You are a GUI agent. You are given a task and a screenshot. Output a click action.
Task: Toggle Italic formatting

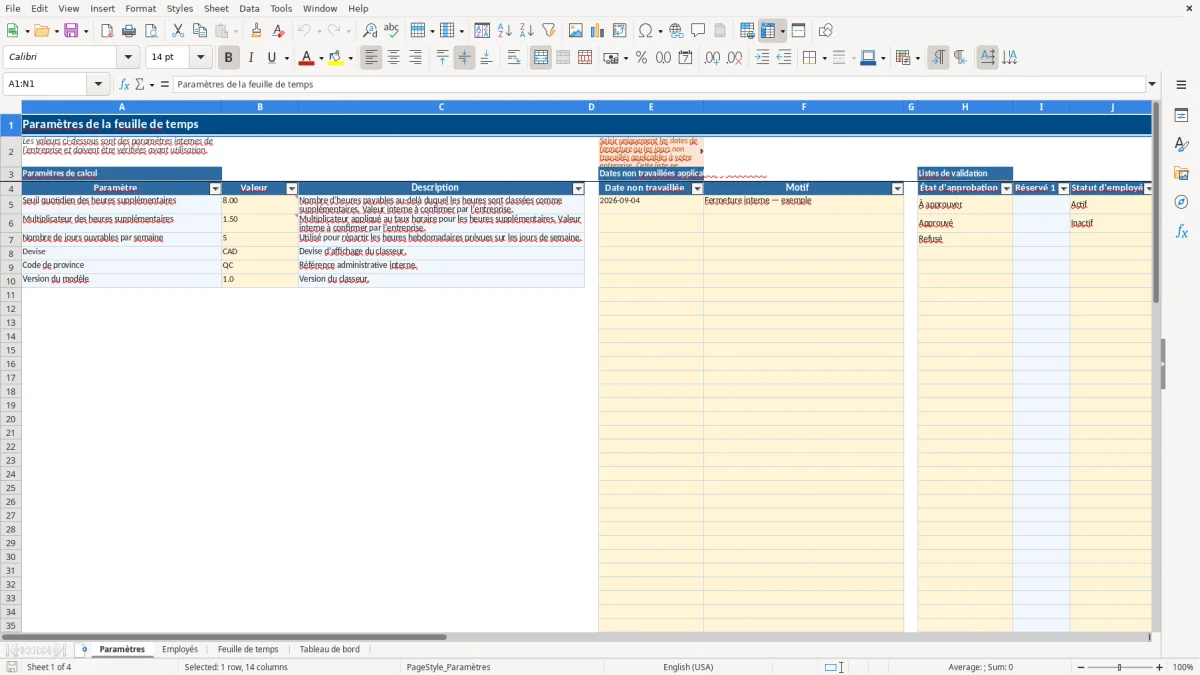(x=251, y=58)
